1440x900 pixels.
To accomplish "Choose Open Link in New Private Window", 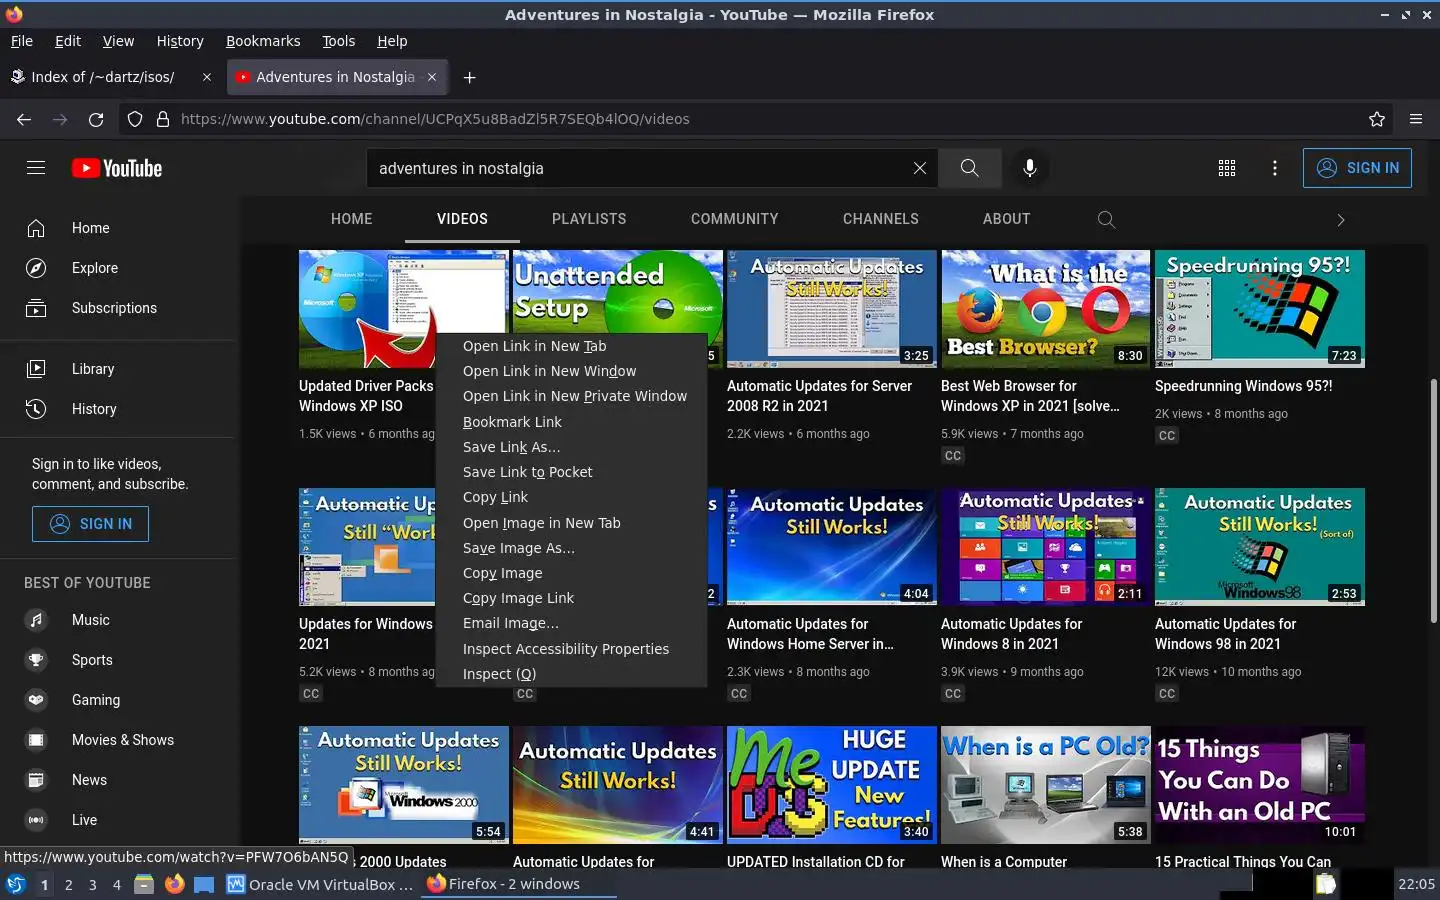I will pyautogui.click(x=571, y=396).
